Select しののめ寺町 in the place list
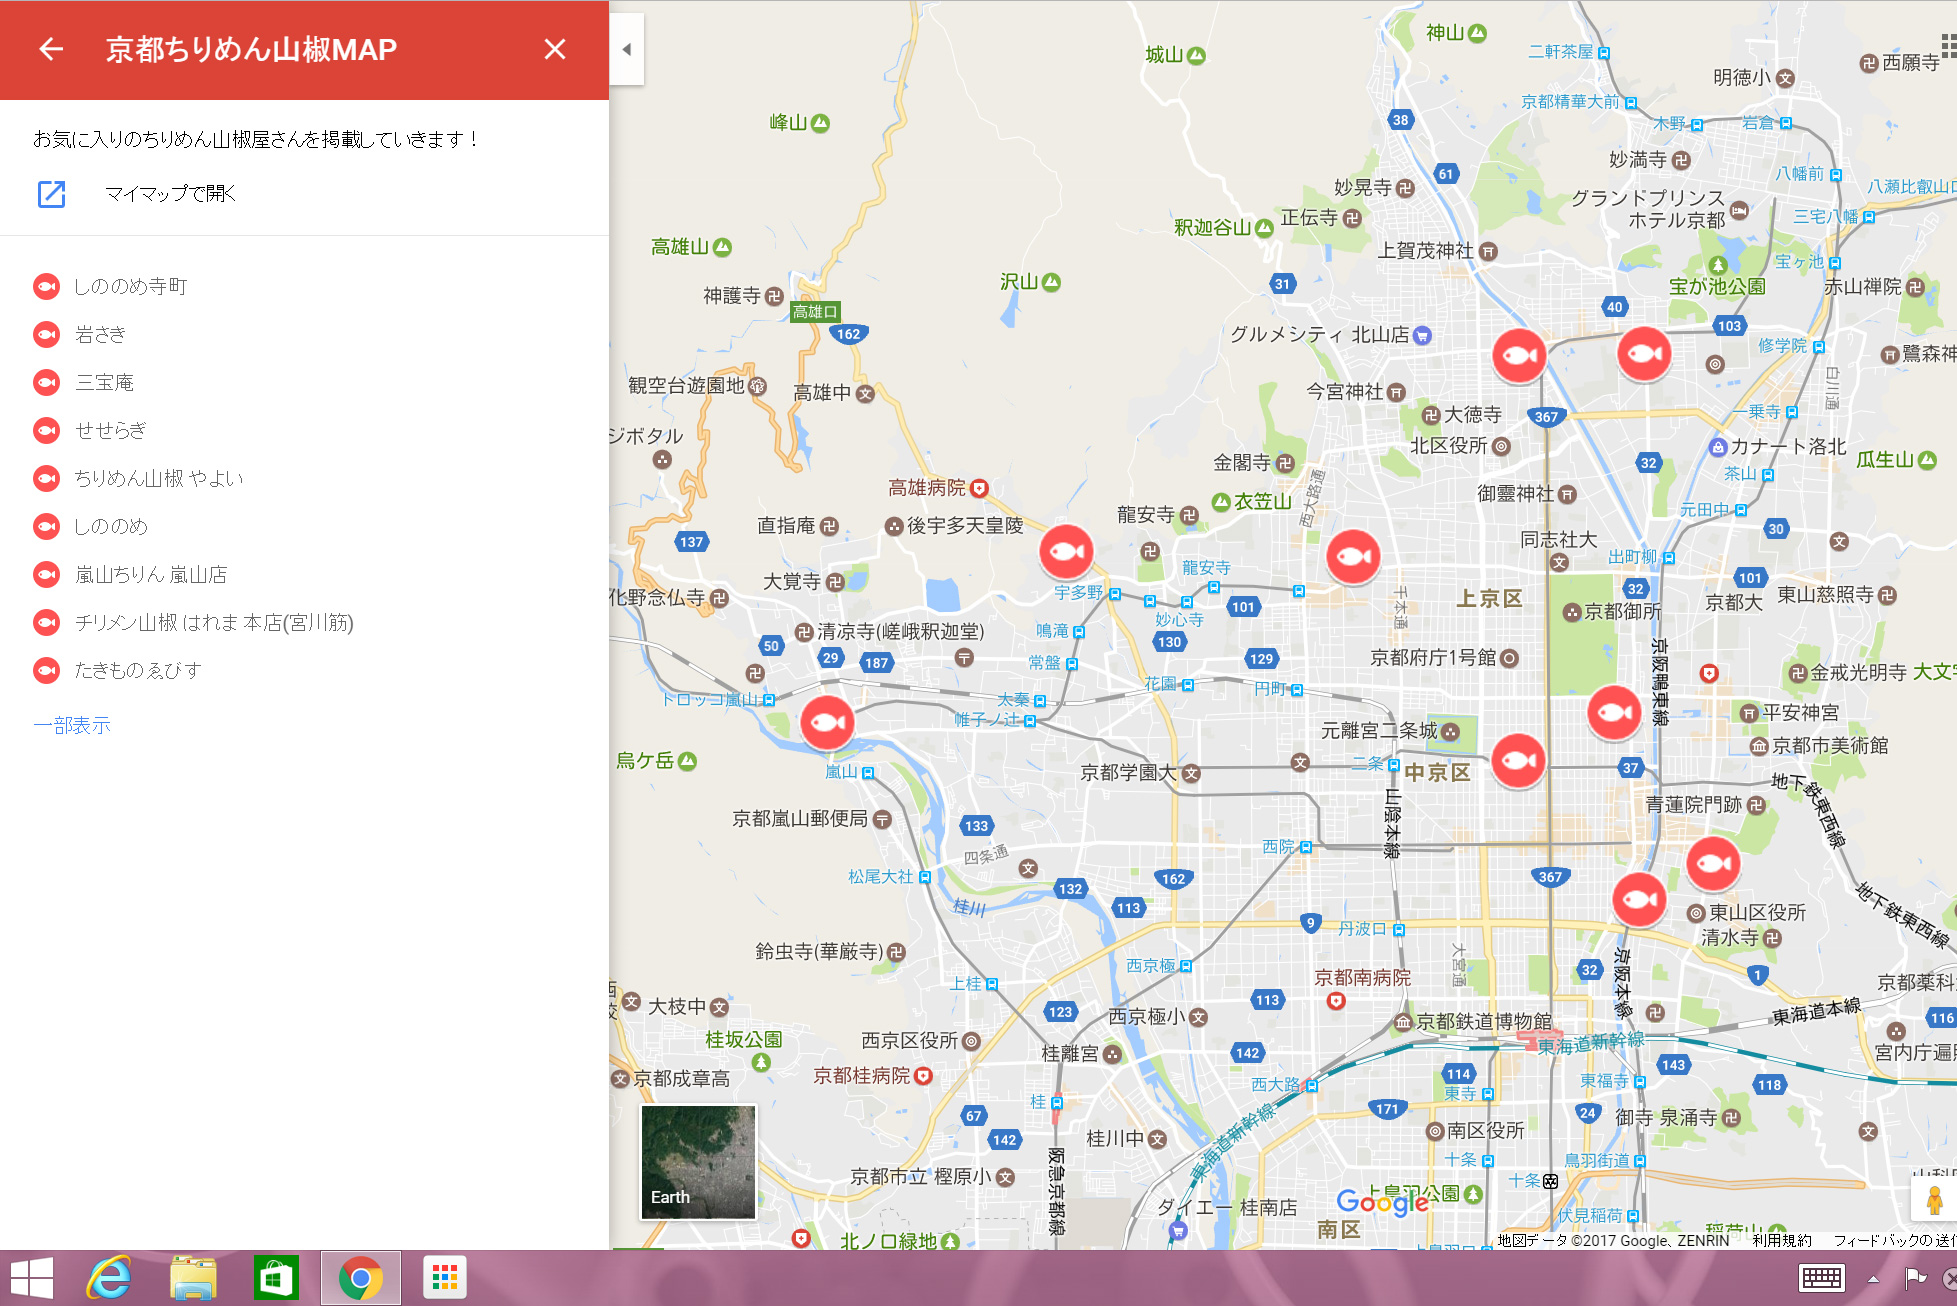 130,287
